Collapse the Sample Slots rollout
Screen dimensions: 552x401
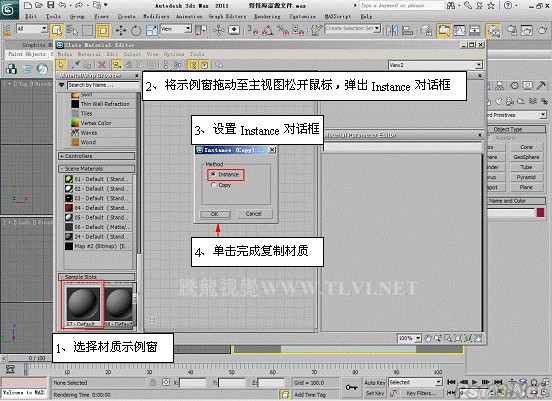point(96,277)
